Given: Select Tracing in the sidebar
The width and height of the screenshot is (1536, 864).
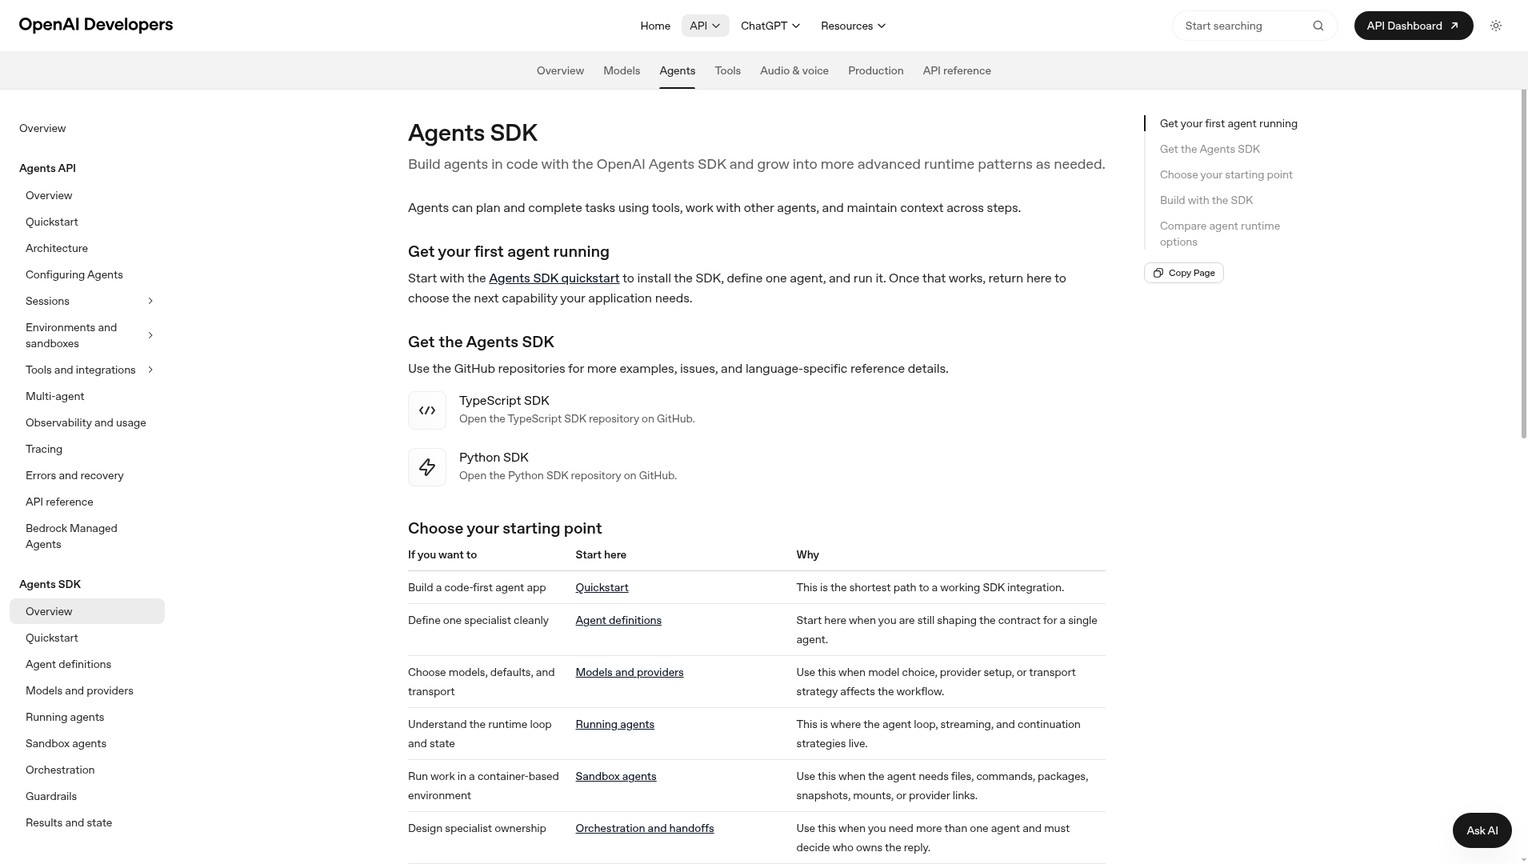Looking at the screenshot, I should click(x=44, y=450).
